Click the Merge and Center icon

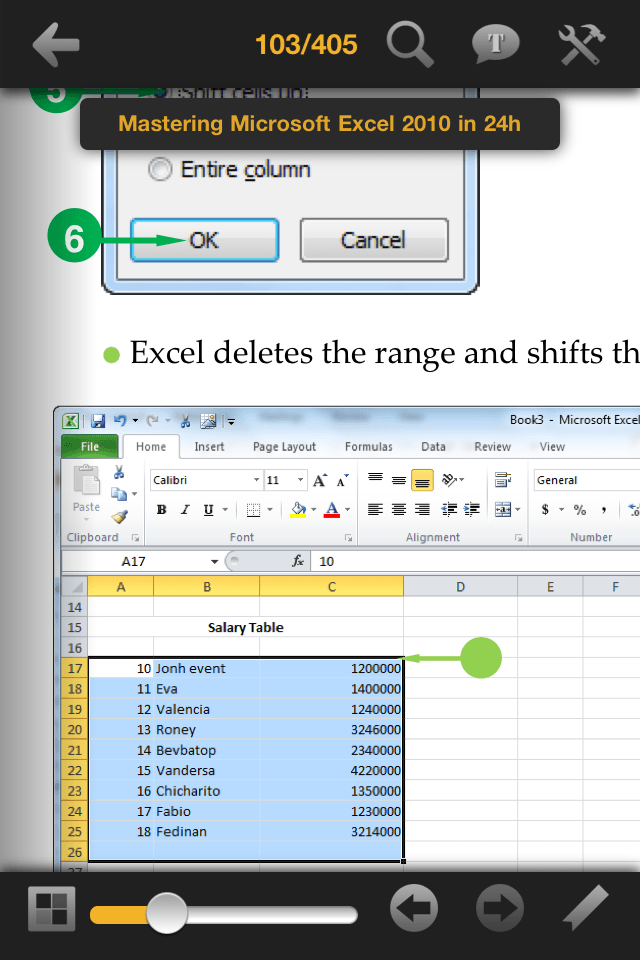(x=503, y=509)
